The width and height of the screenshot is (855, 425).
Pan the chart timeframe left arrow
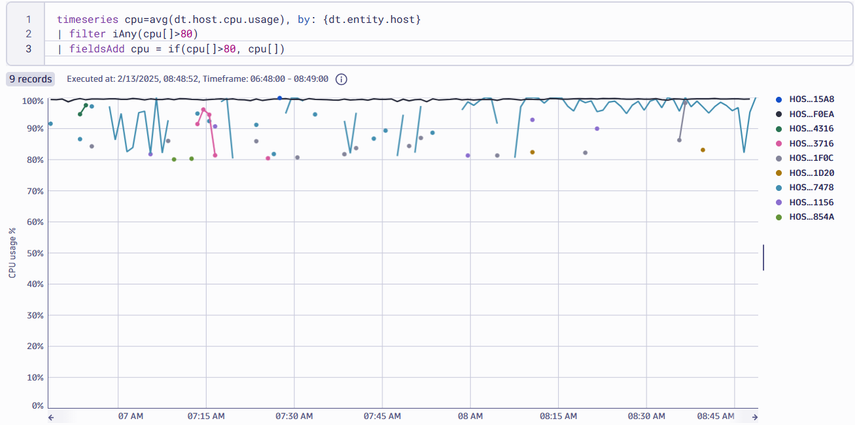click(49, 416)
